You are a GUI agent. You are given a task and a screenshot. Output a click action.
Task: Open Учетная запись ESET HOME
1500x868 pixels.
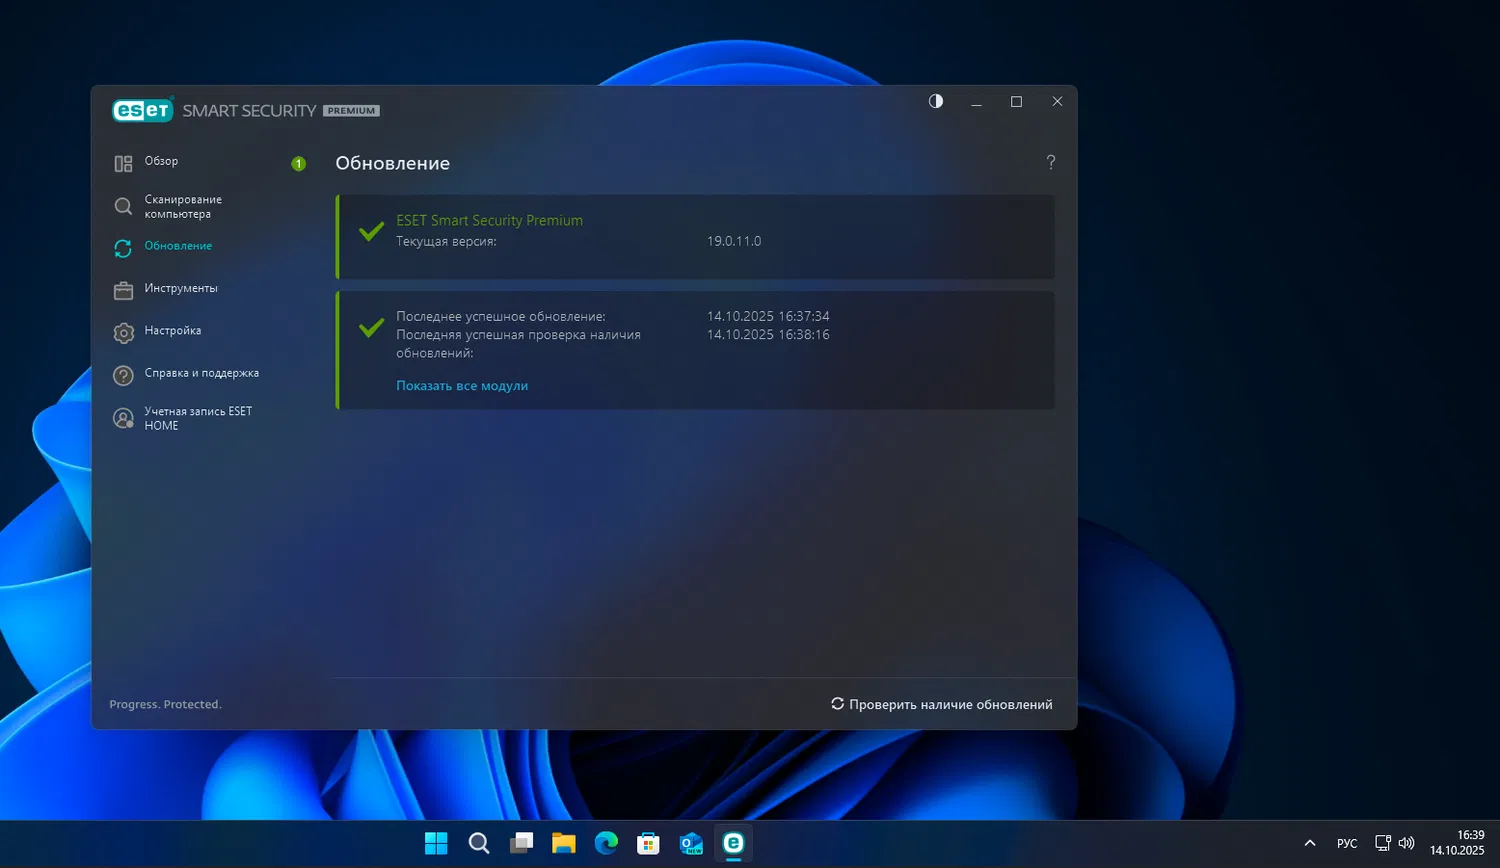(198, 418)
